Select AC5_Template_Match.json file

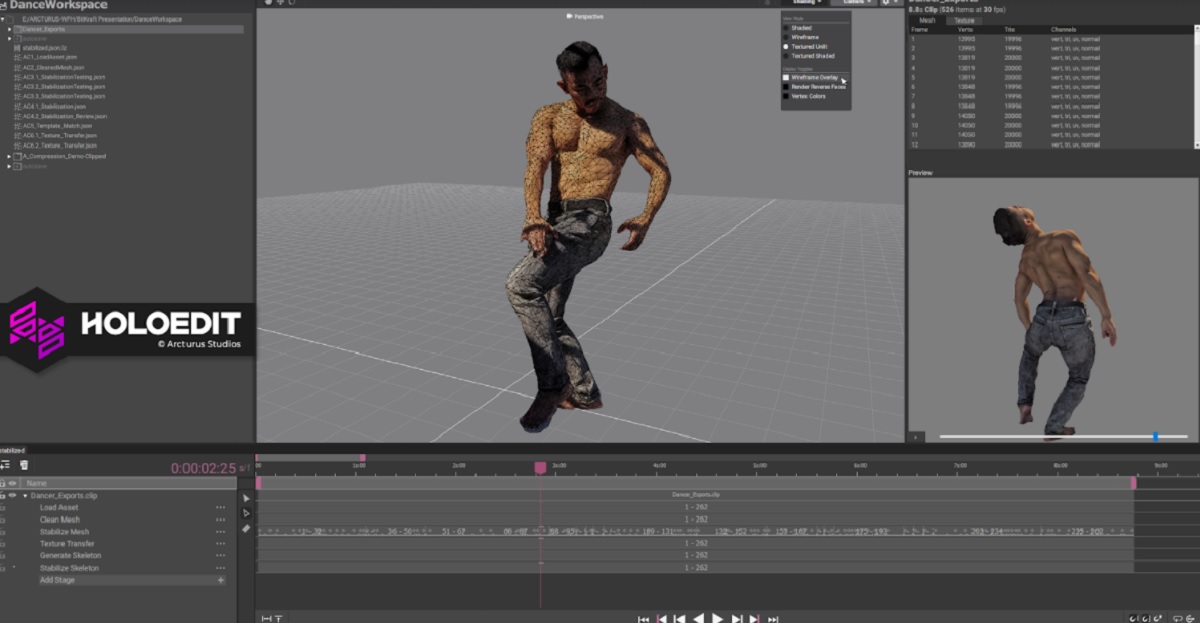click(56, 126)
